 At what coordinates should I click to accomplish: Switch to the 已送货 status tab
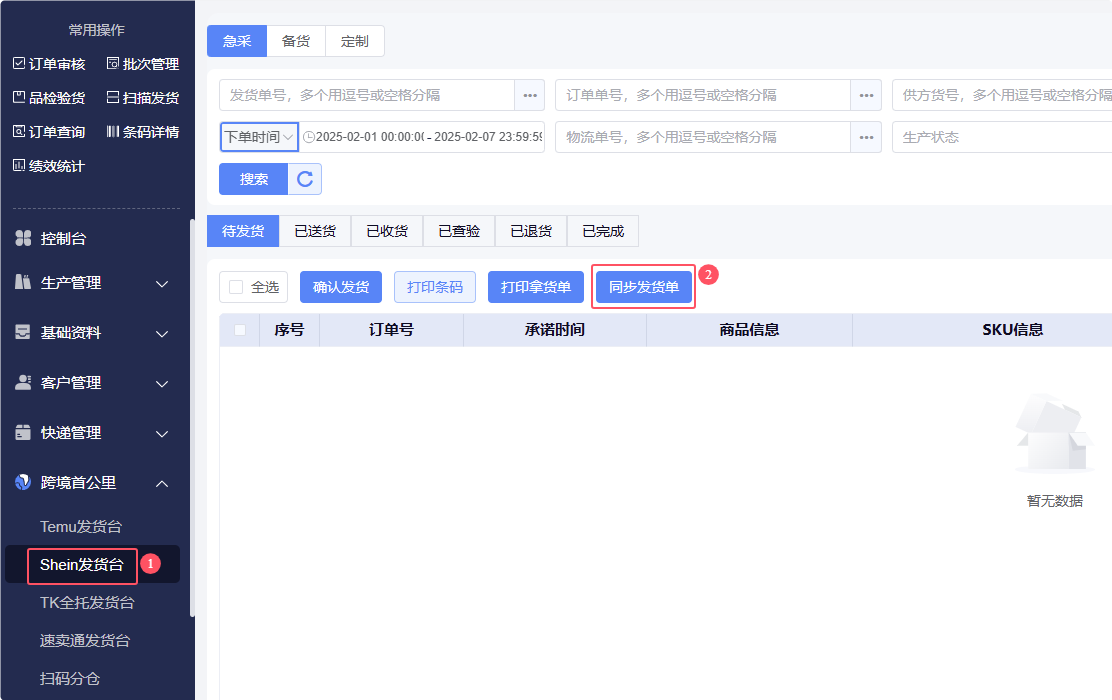coord(315,231)
